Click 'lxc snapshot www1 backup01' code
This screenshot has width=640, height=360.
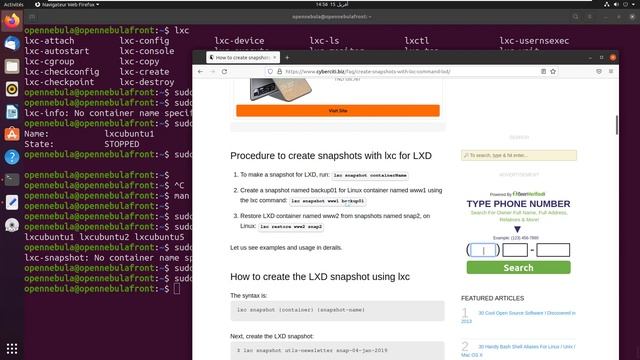click(327, 201)
